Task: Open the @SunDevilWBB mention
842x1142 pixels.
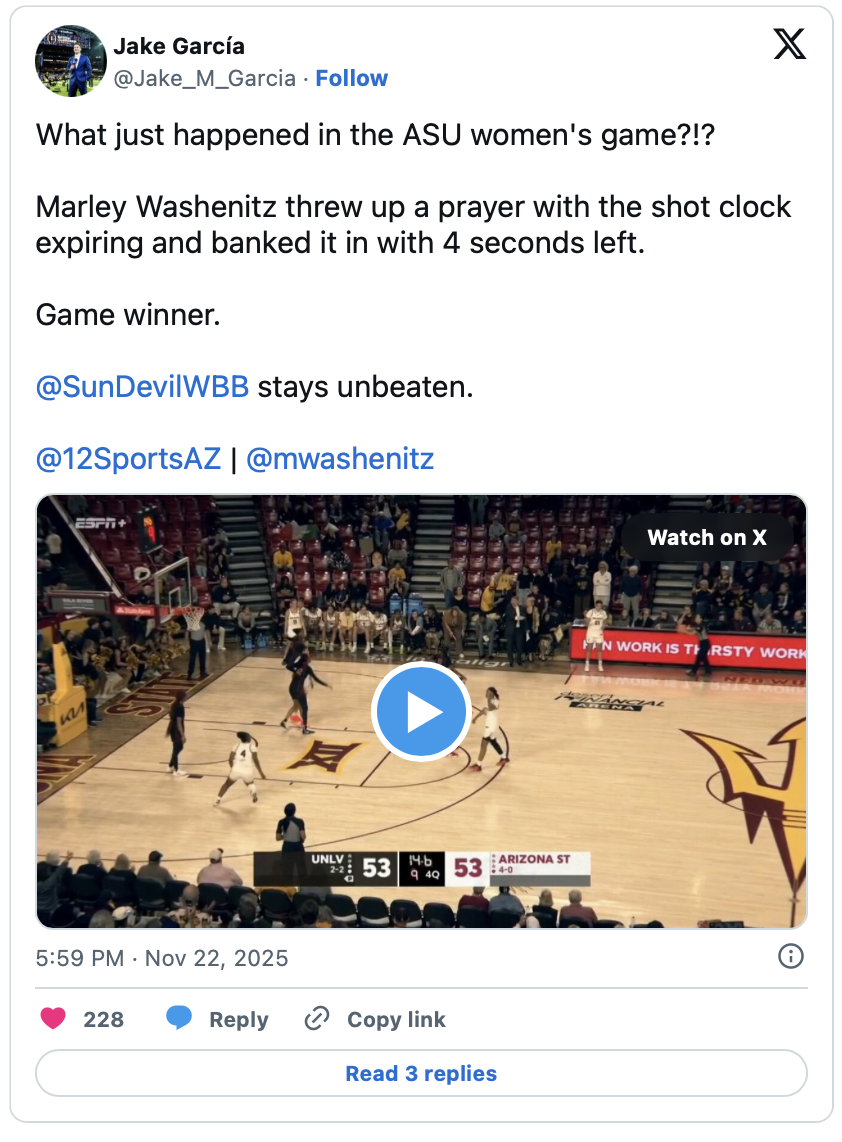Action: pos(142,387)
